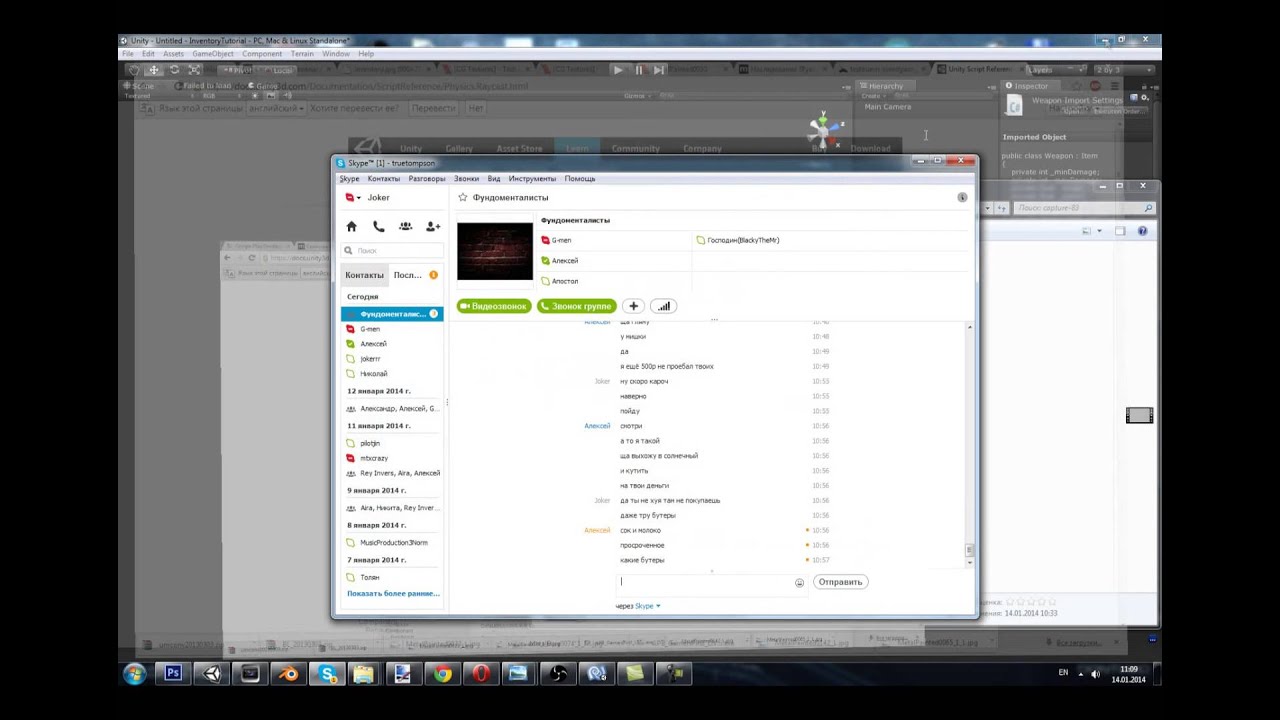Start Видеозвонок video call
This screenshot has width=1280, height=720.
pyautogui.click(x=493, y=306)
